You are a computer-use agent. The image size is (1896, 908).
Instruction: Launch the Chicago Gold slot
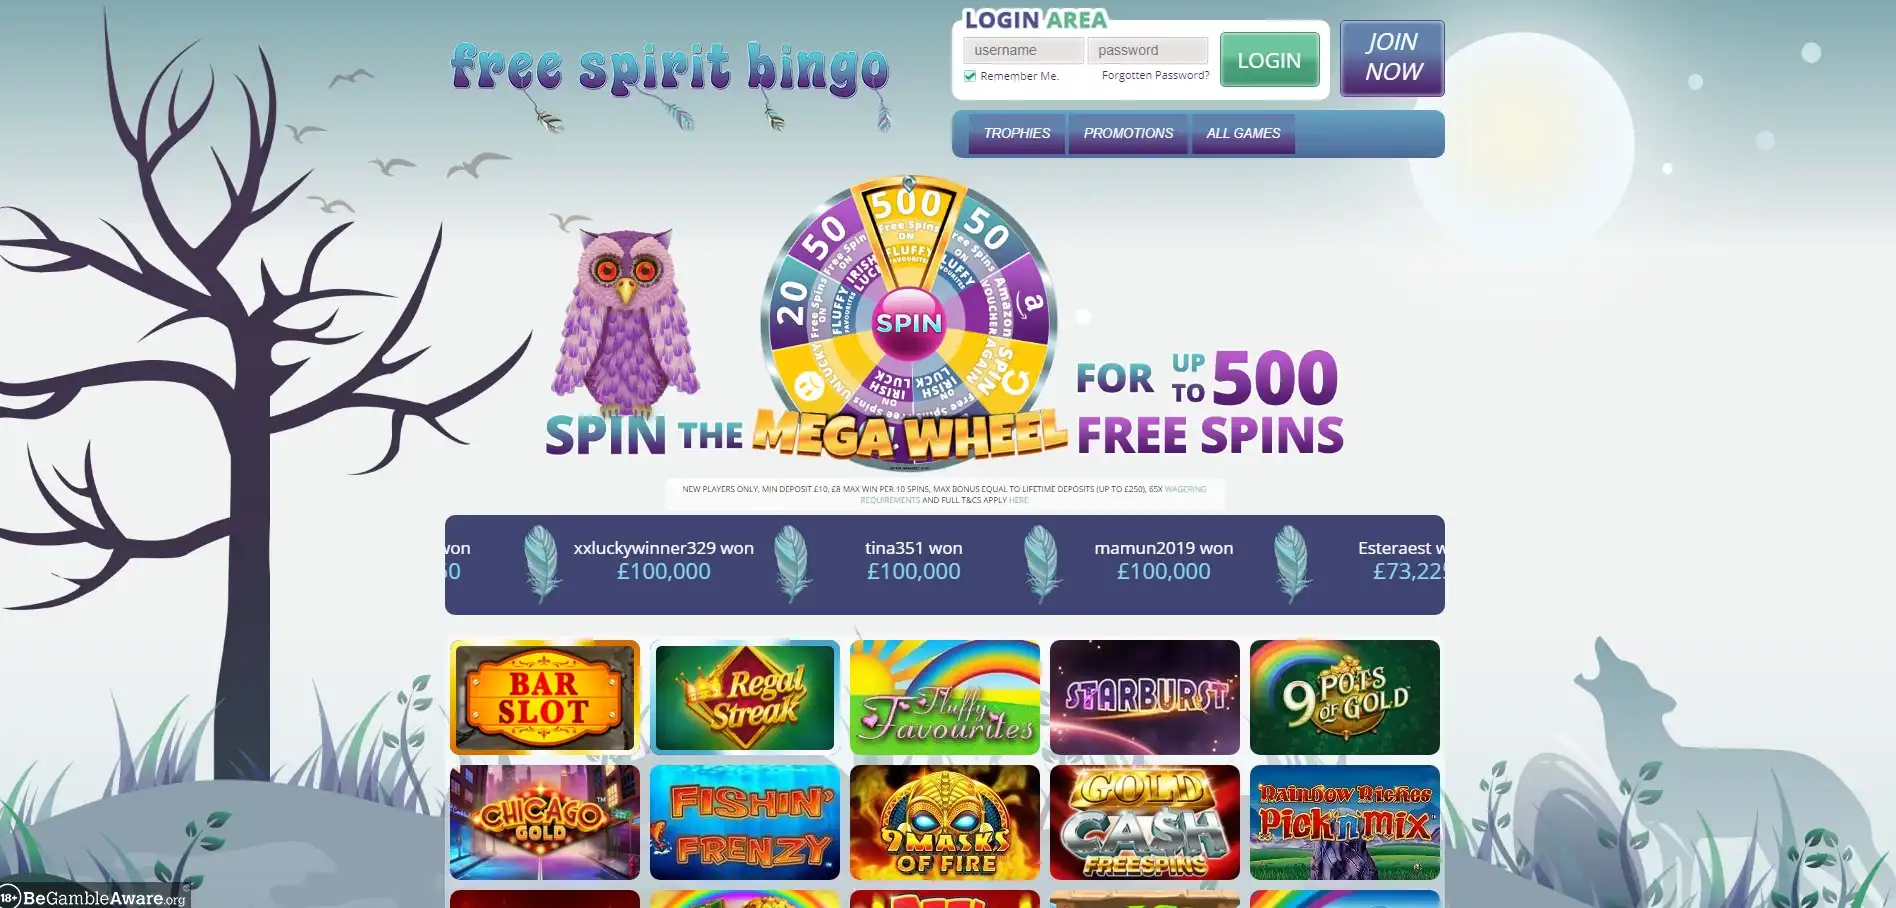tap(544, 822)
